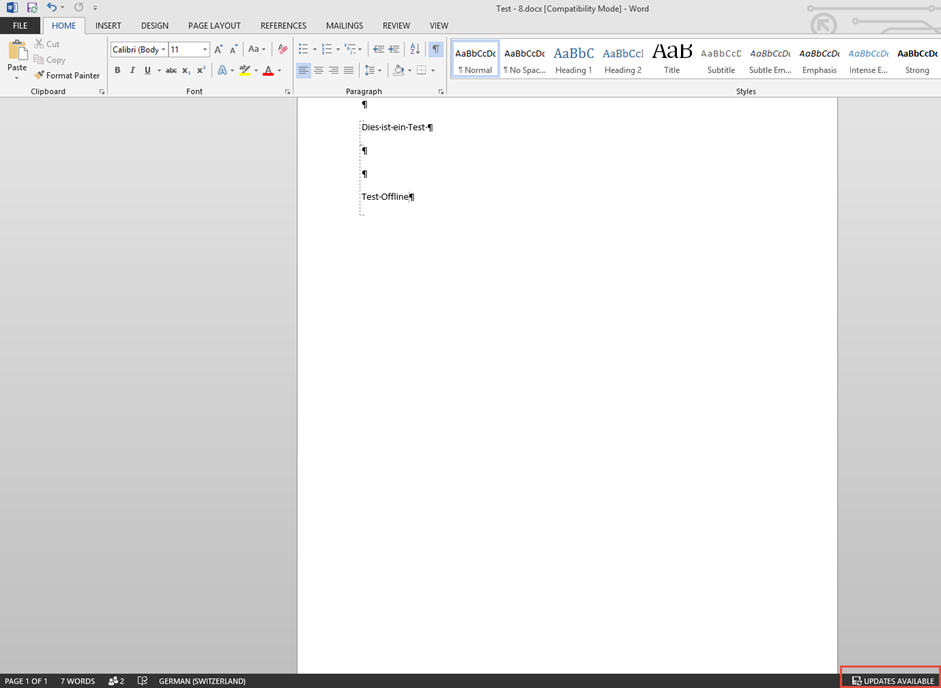This screenshot has height=688, width=941.
Task: Decrease font size with Shrink Font
Action: (x=233, y=49)
